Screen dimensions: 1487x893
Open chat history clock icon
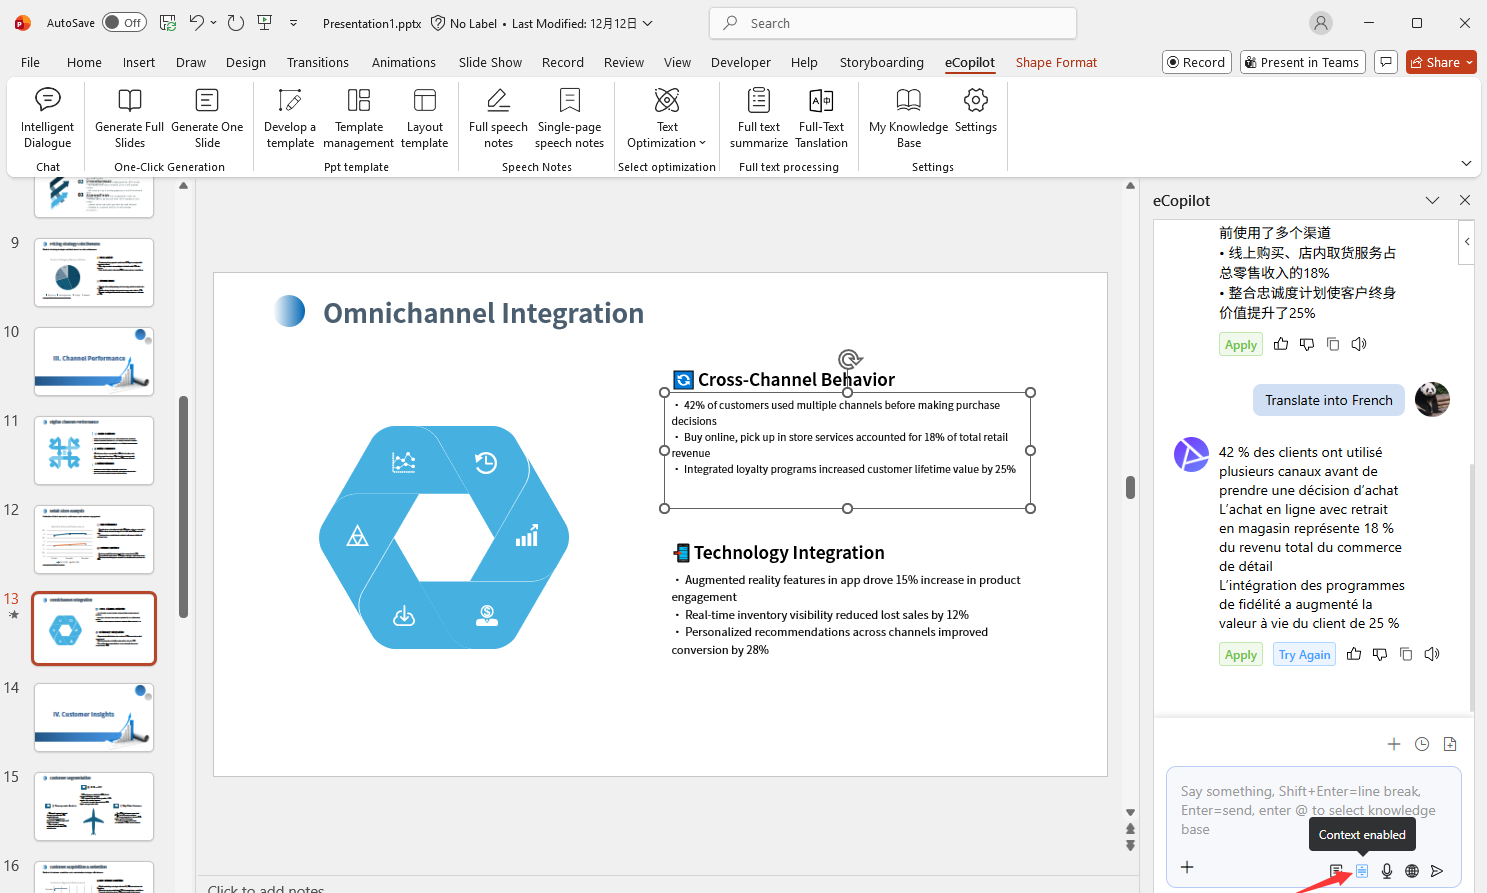pyautogui.click(x=1422, y=744)
